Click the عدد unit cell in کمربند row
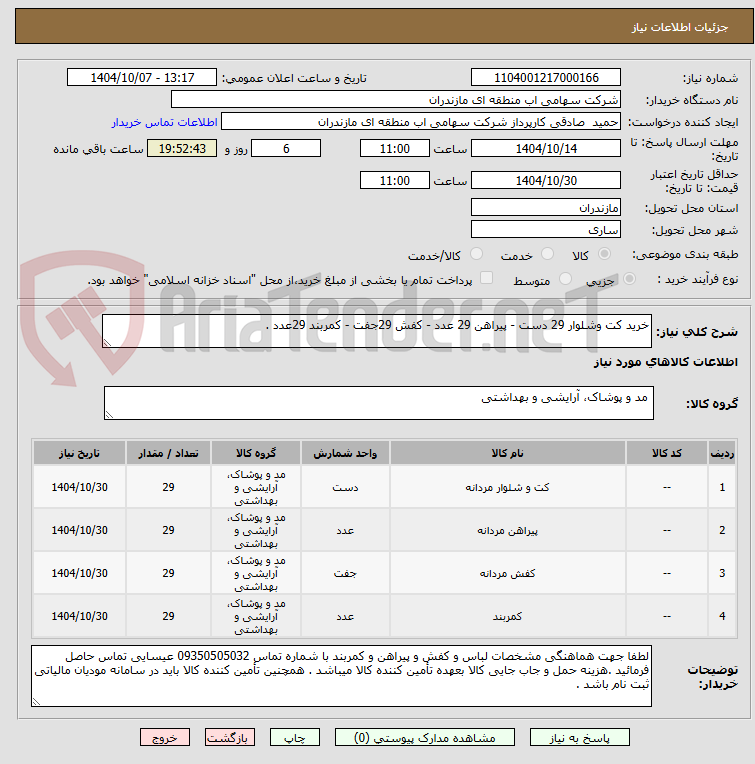Viewport: 755px width, 764px height. click(345, 616)
